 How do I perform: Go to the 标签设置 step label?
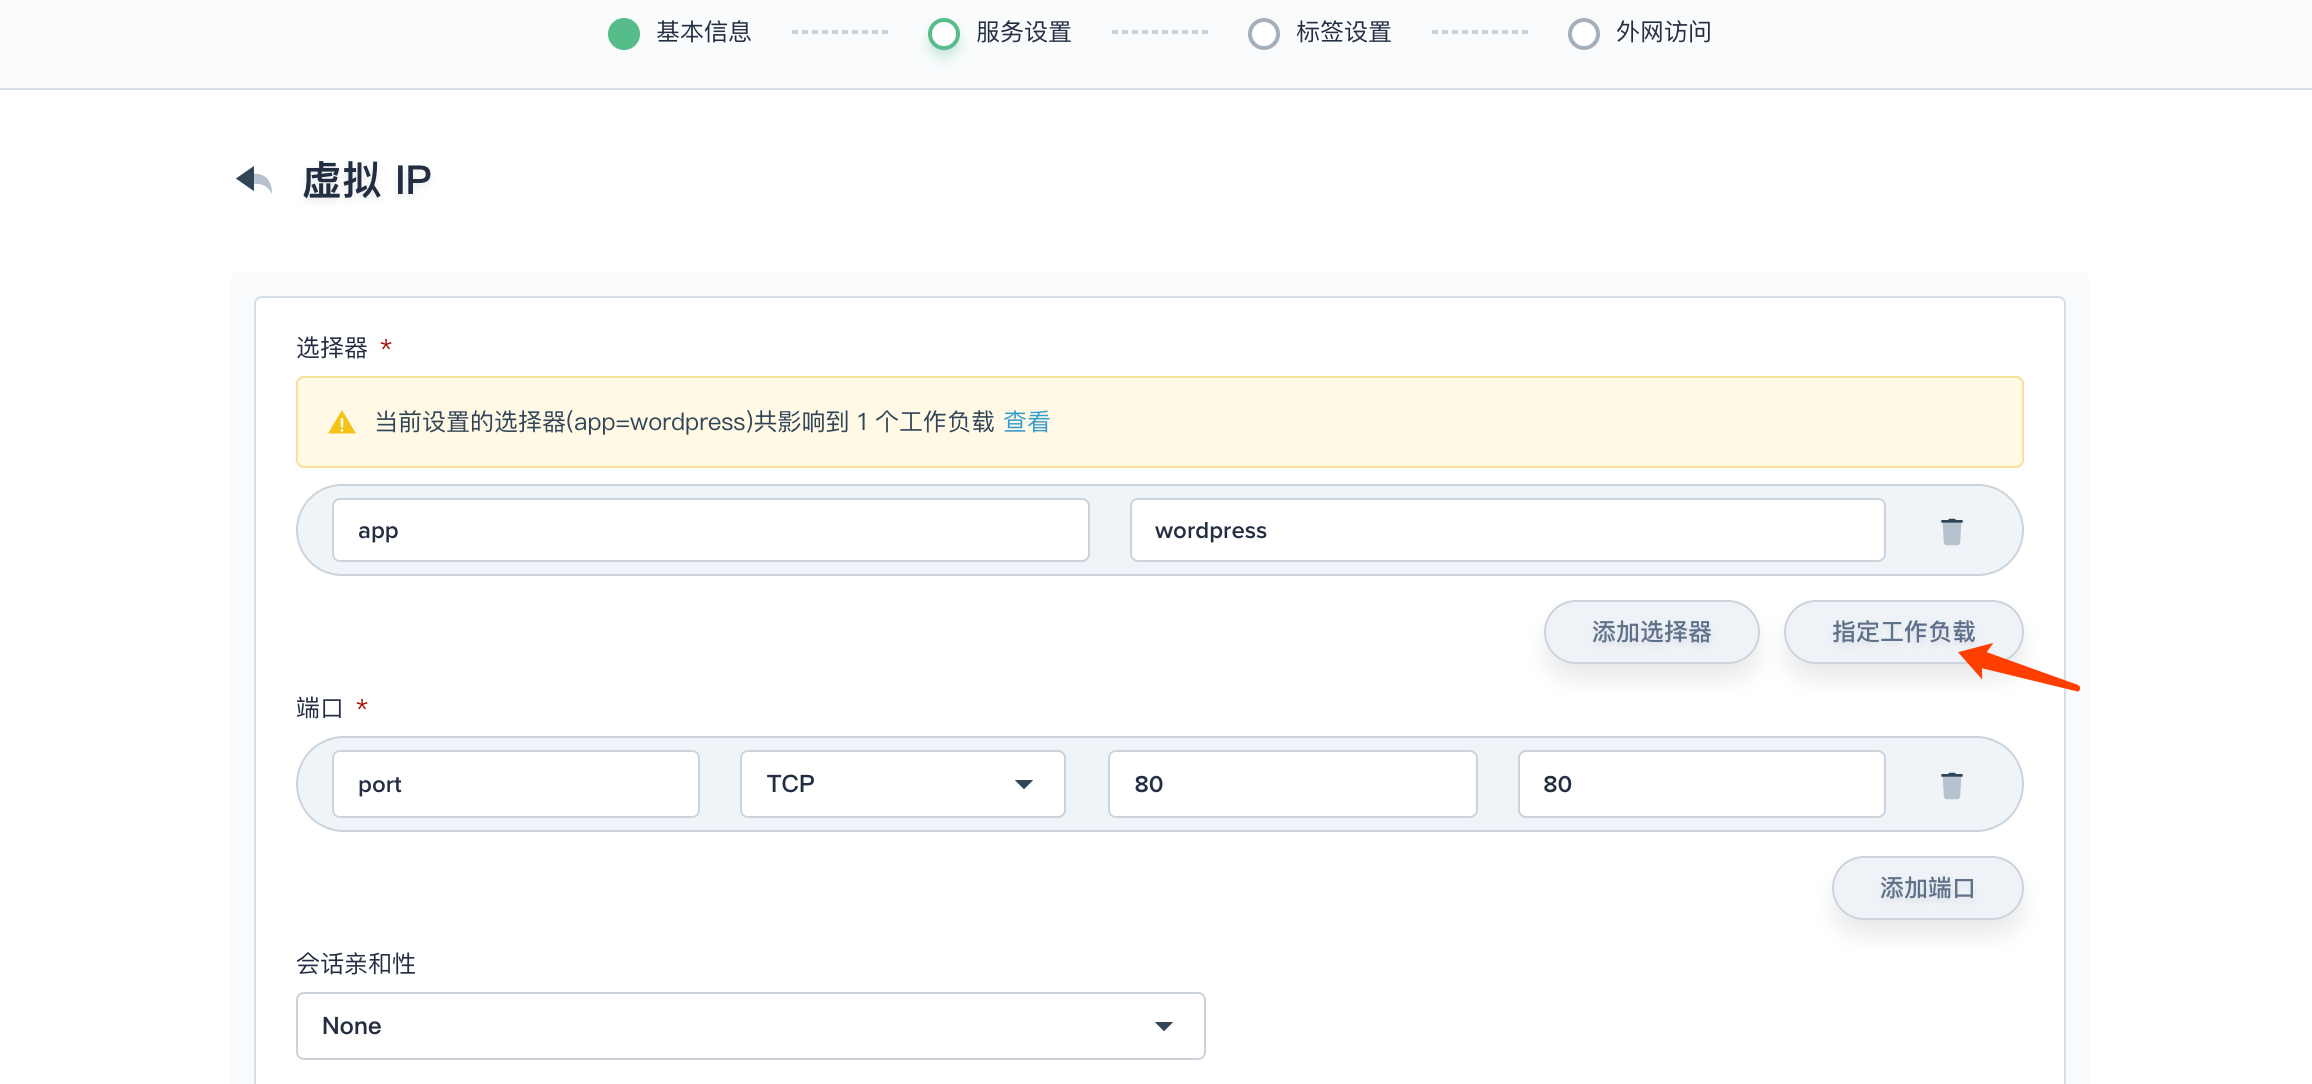[x=1343, y=33]
